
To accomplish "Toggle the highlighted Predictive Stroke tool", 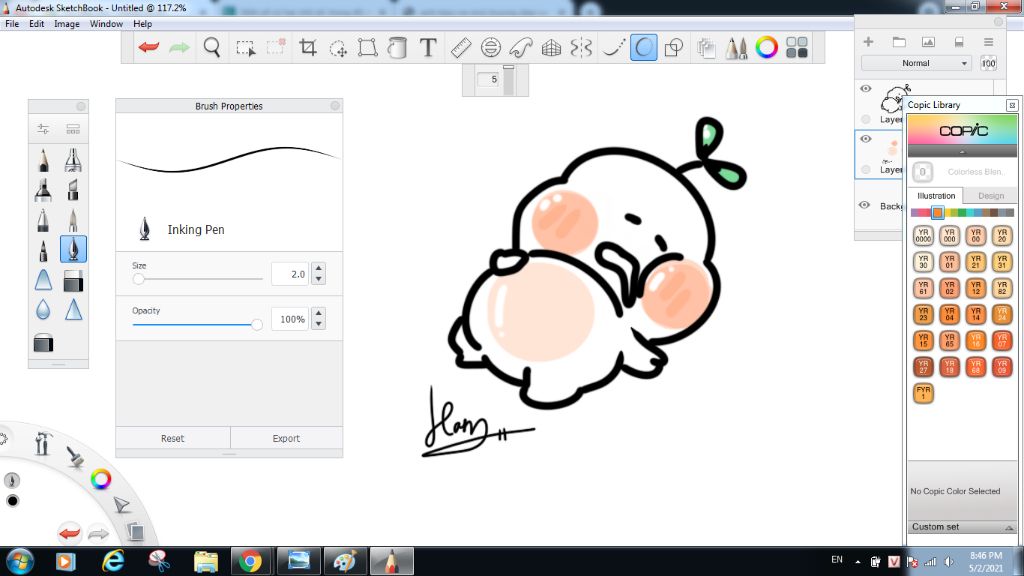I will coord(643,47).
